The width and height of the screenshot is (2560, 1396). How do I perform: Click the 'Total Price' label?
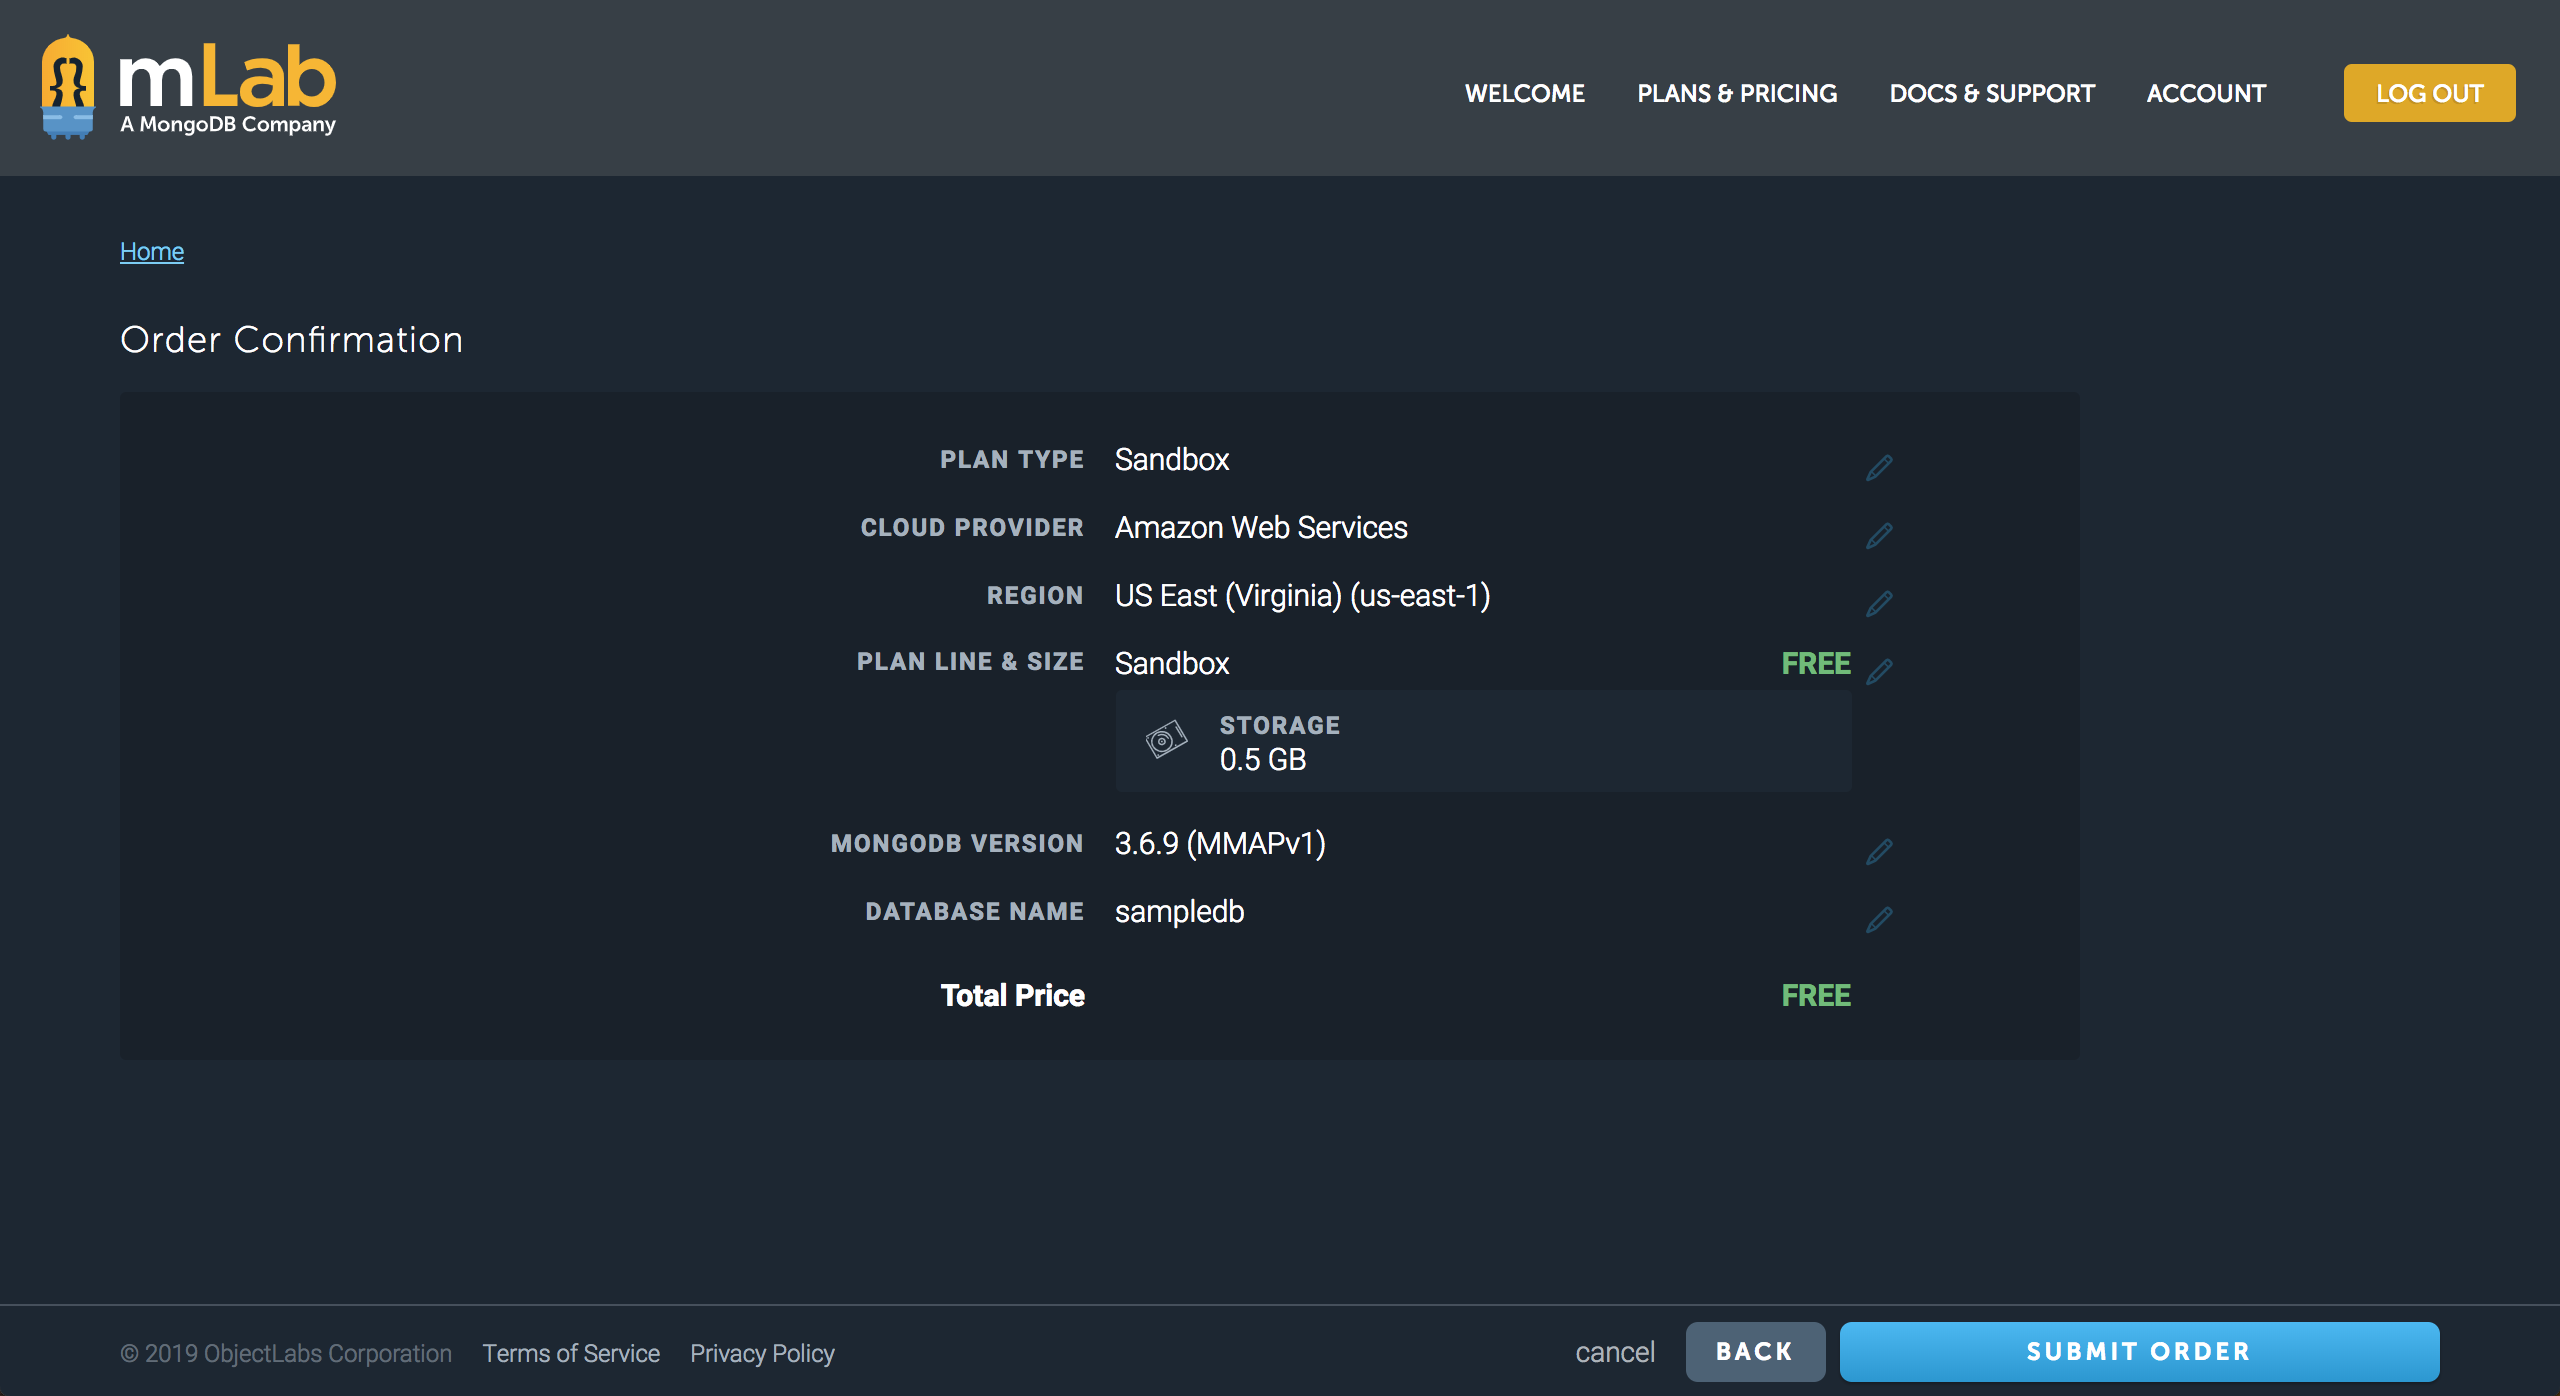click(x=1012, y=995)
